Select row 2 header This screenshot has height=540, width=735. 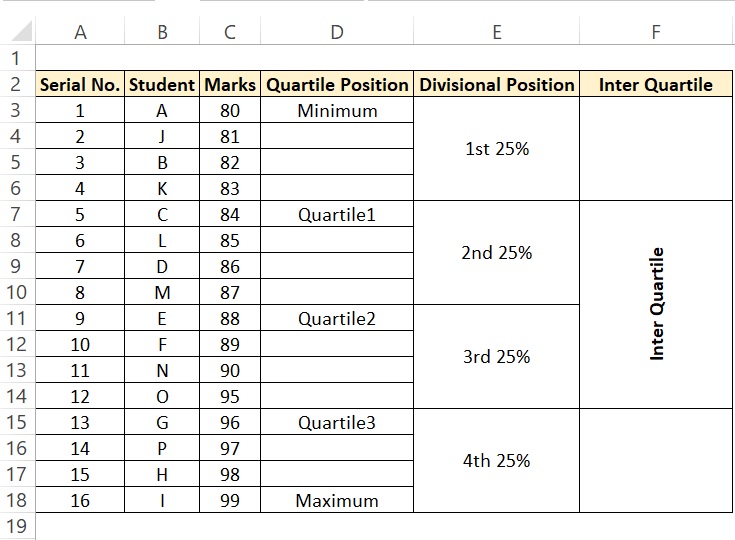[x=16, y=85]
